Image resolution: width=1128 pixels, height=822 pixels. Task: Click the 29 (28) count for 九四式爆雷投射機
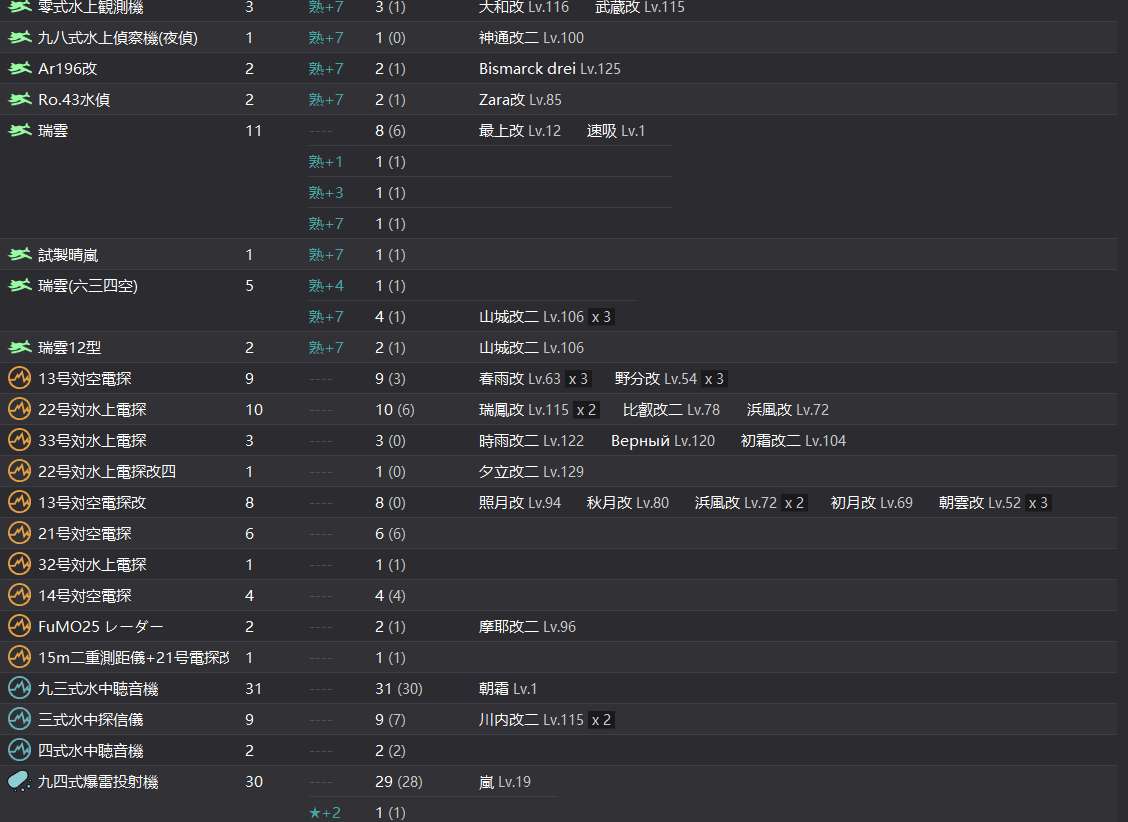tap(399, 781)
